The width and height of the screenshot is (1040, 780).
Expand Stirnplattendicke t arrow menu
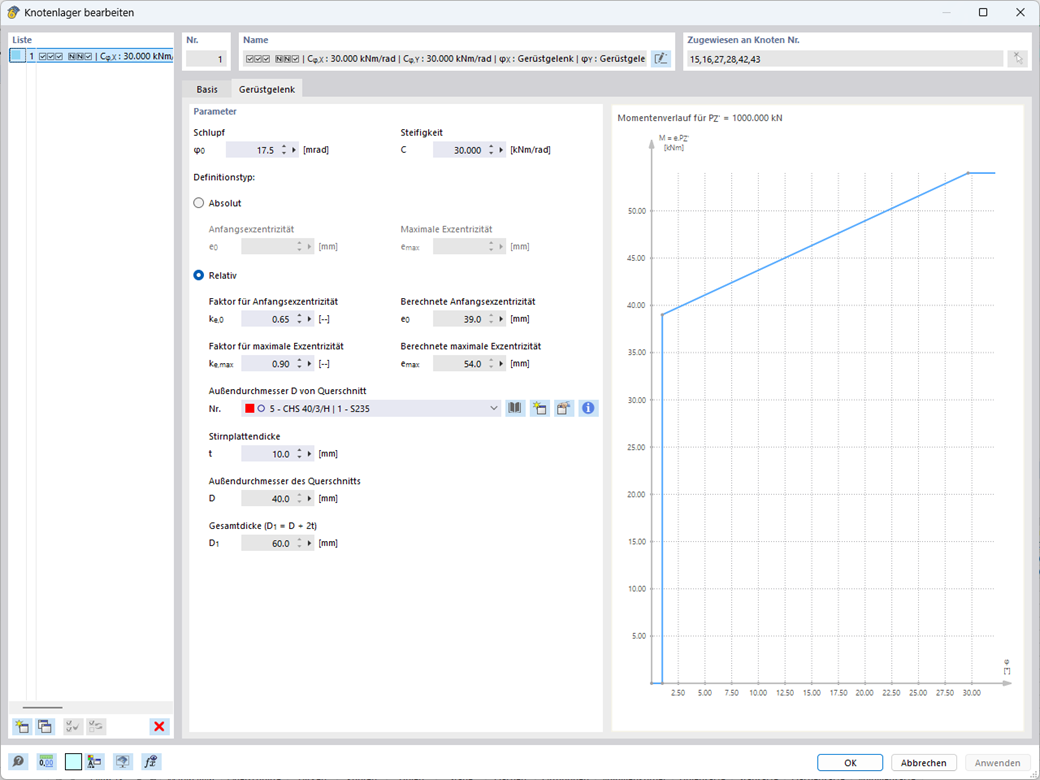pos(310,454)
